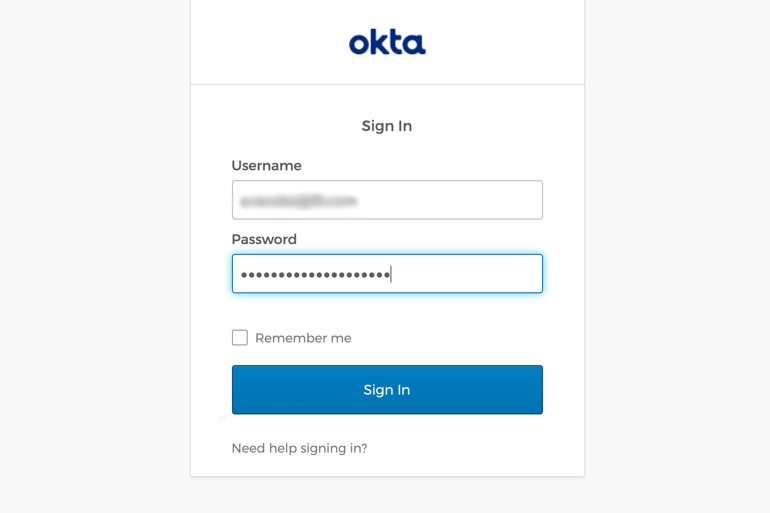
Task: Click the word "help" in the help link
Action: click(284, 448)
